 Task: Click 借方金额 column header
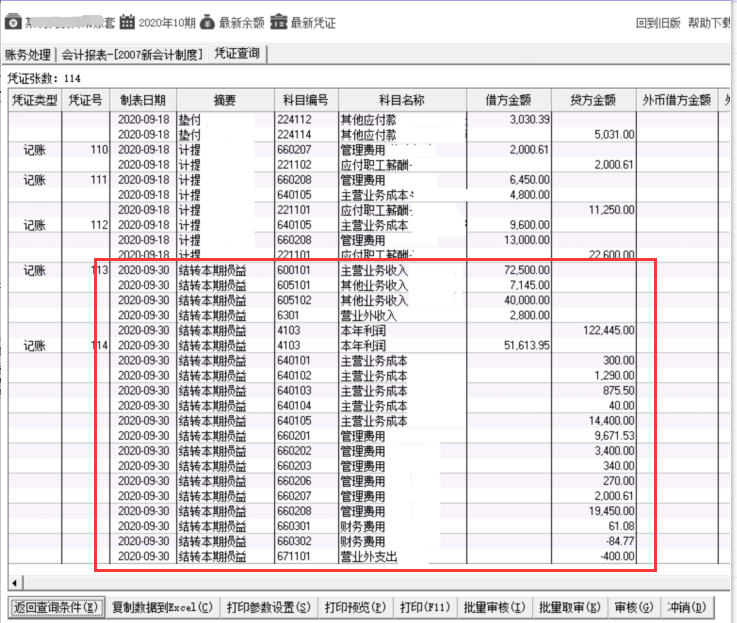click(x=509, y=100)
